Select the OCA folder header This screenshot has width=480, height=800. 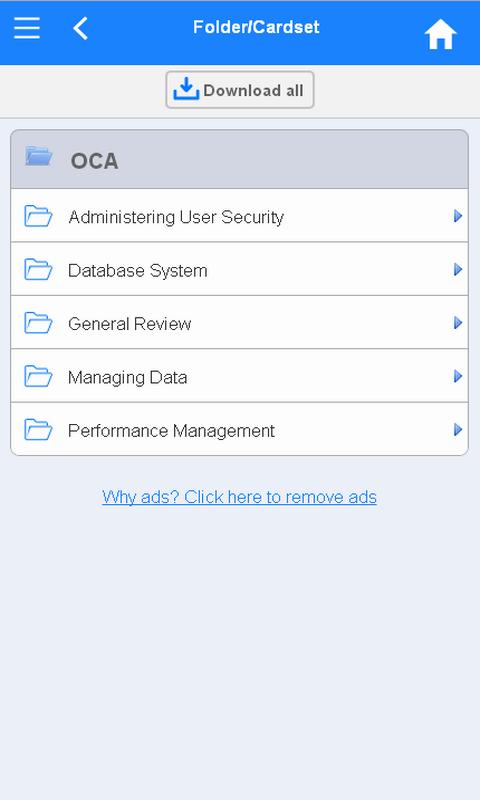click(239, 159)
